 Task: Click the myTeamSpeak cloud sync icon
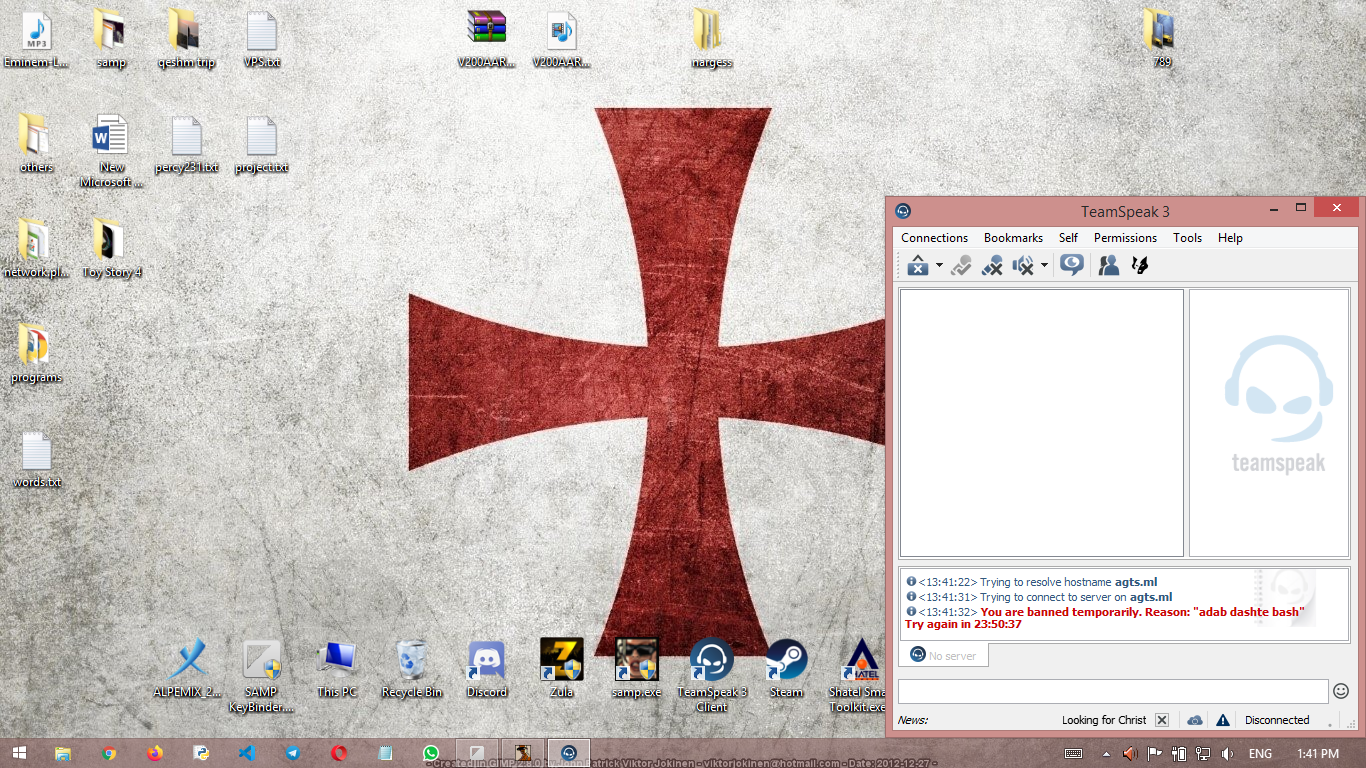(x=1194, y=720)
